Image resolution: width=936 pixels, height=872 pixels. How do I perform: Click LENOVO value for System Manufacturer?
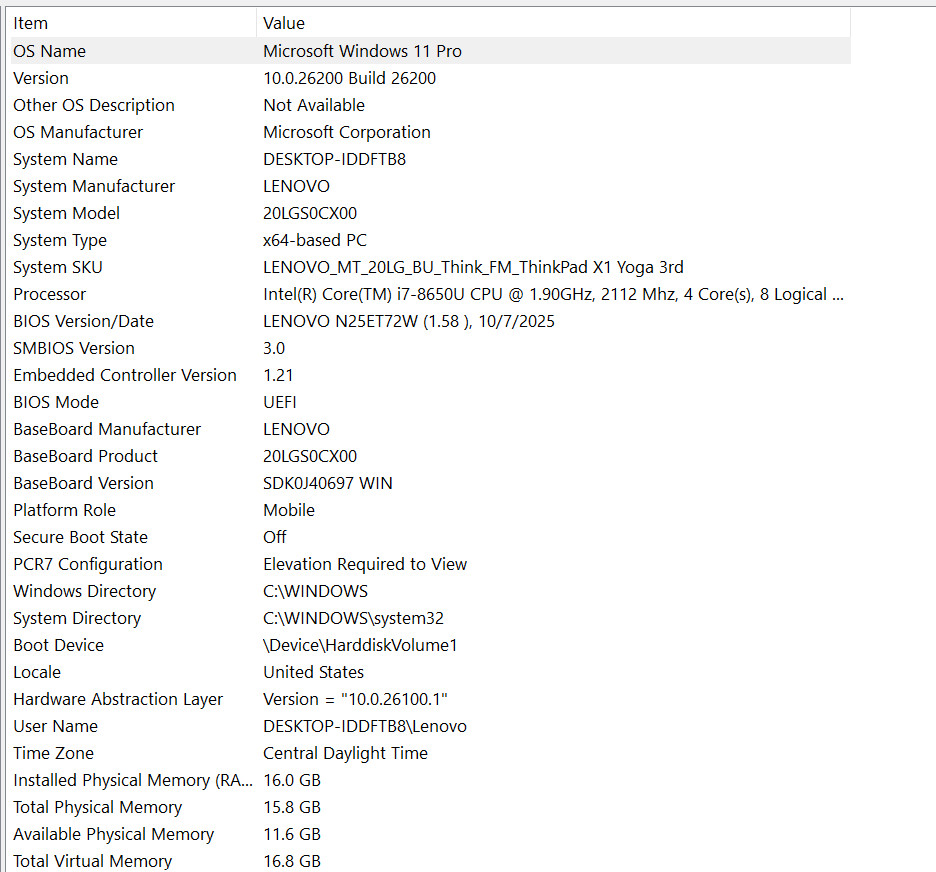296,186
